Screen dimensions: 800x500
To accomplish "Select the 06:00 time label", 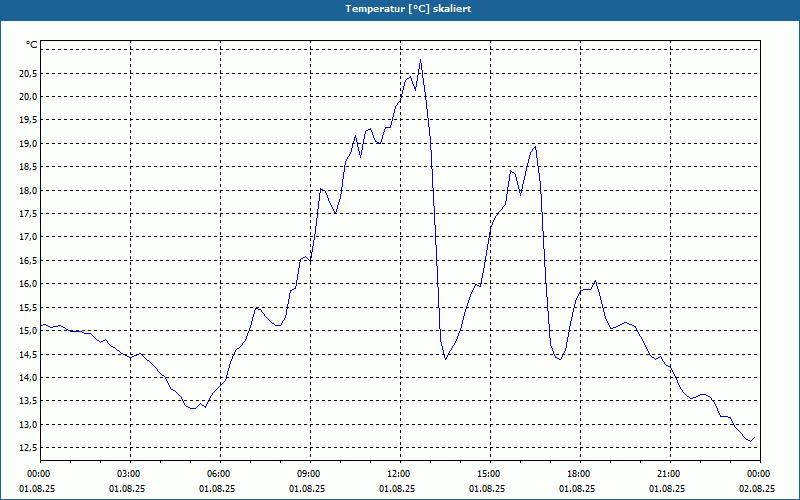I will [x=220, y=474].
